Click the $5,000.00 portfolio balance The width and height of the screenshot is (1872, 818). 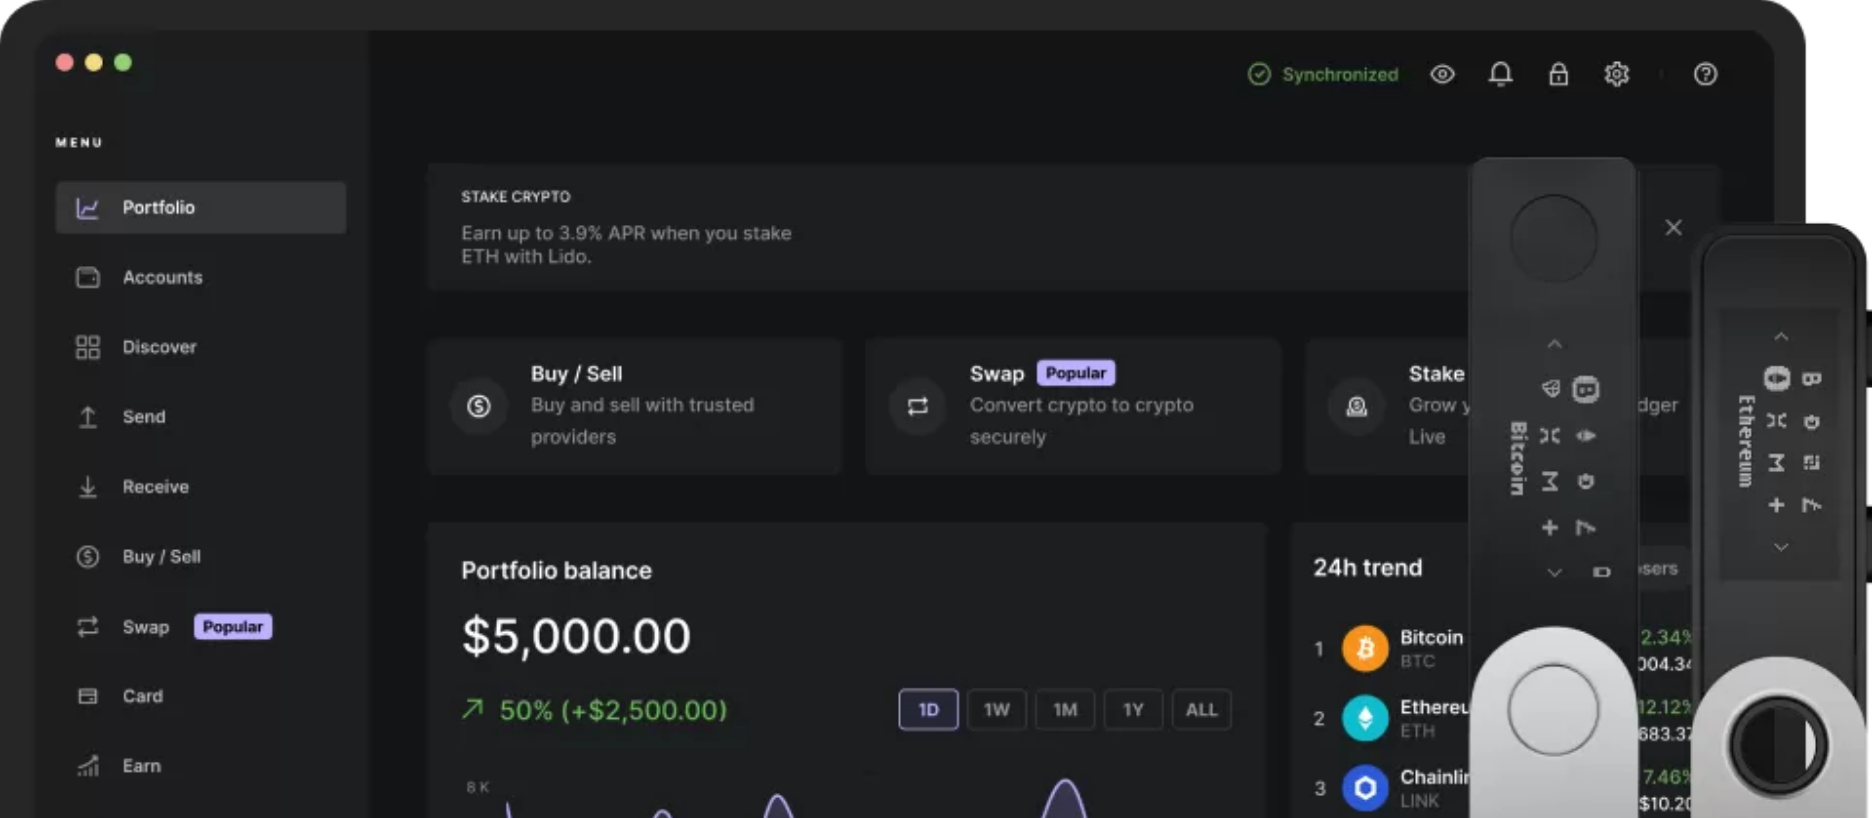[x=576, y=636]
